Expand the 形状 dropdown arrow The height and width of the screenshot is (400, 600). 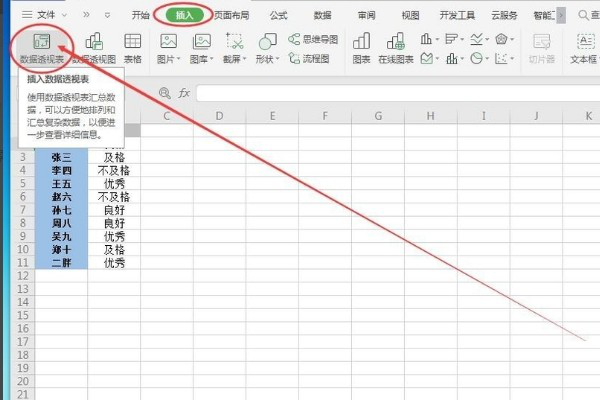[x=277, y=59]
